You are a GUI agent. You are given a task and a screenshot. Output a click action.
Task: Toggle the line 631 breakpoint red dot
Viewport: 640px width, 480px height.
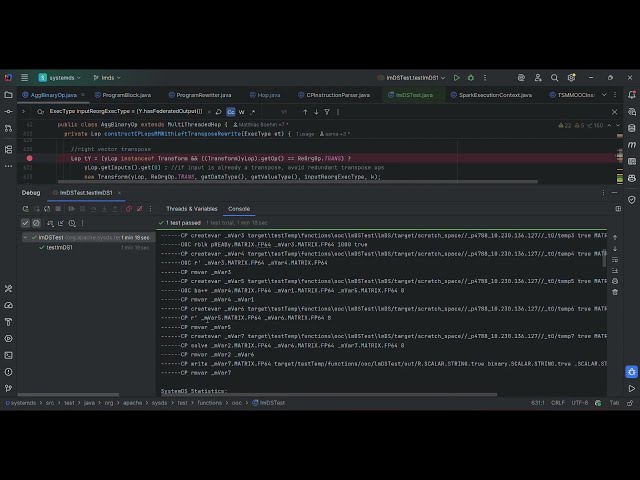click(x=29, y=158)
